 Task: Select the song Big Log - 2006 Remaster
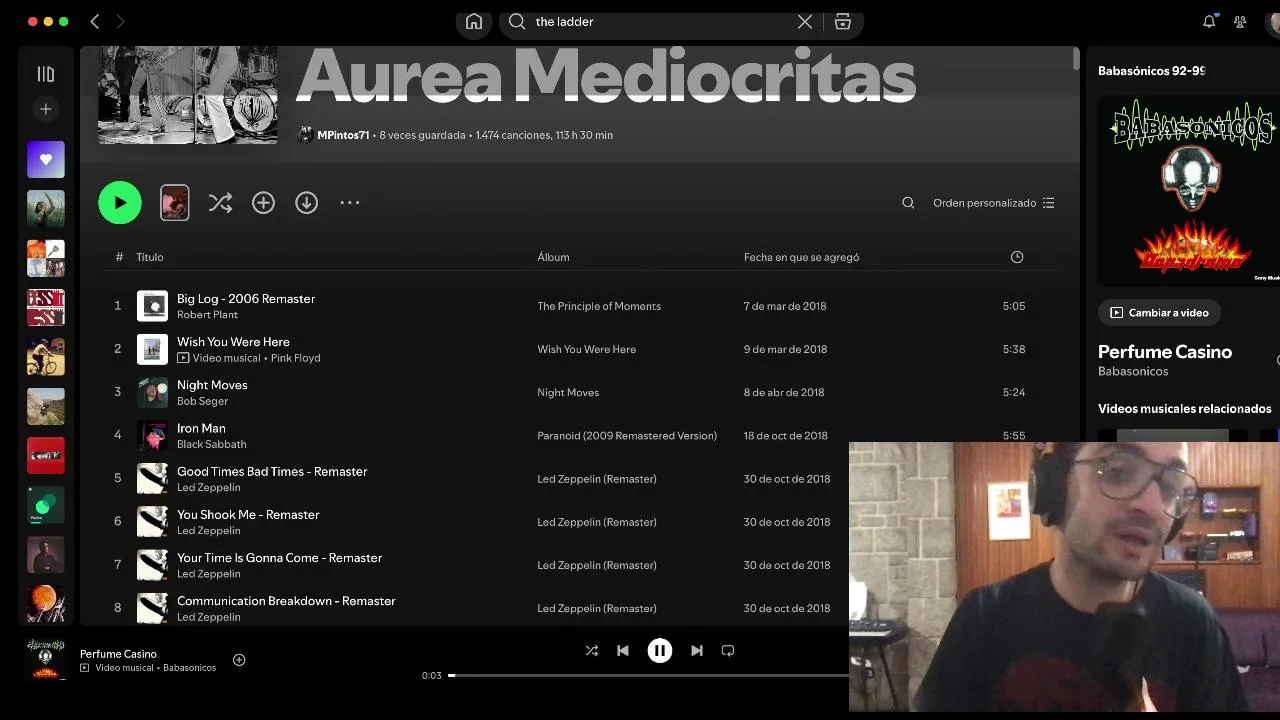(246, 299)
